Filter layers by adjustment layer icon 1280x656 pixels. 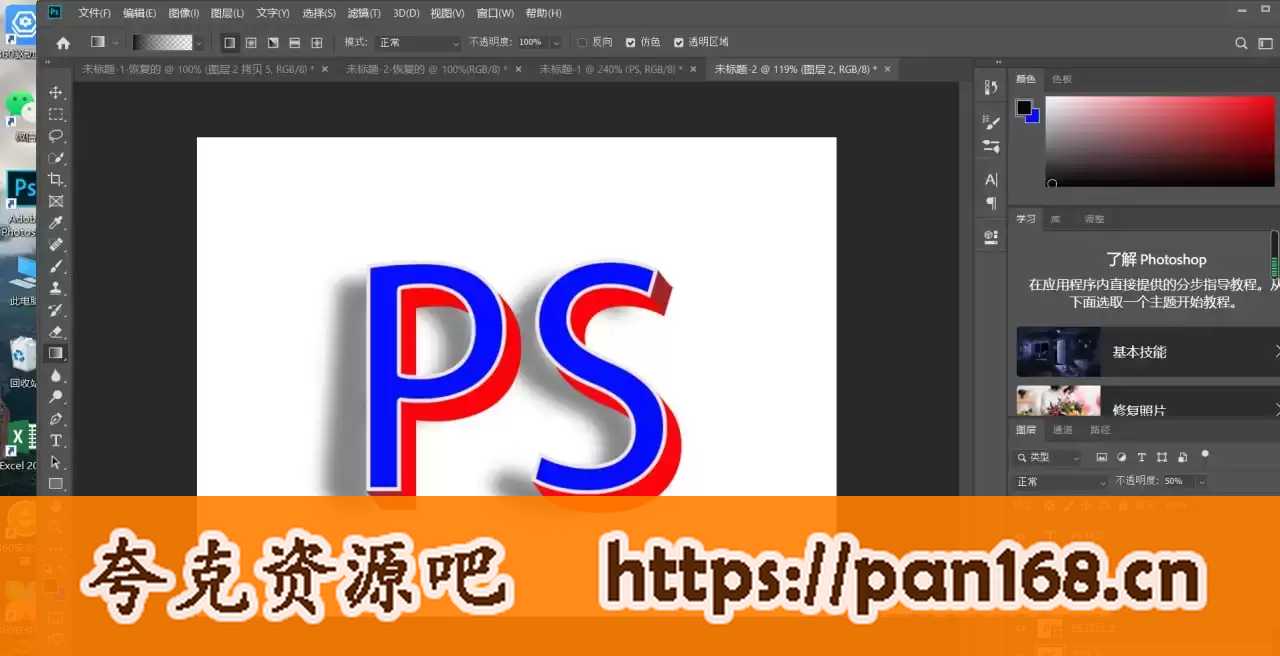(x=1121, y=457)
